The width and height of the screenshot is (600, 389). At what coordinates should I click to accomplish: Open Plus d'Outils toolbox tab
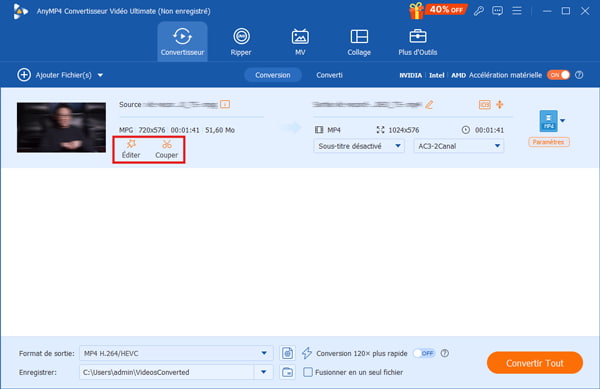tap(417, 41)
